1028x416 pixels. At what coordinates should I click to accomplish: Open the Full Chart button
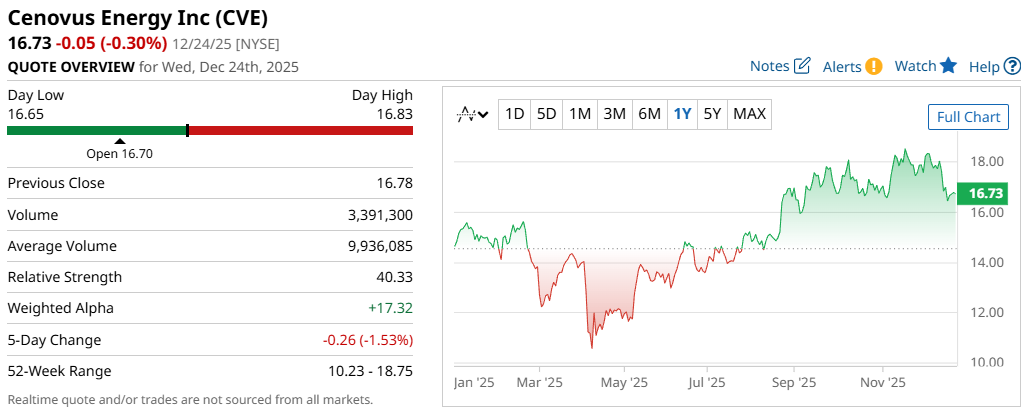click(x=968, y=117)
